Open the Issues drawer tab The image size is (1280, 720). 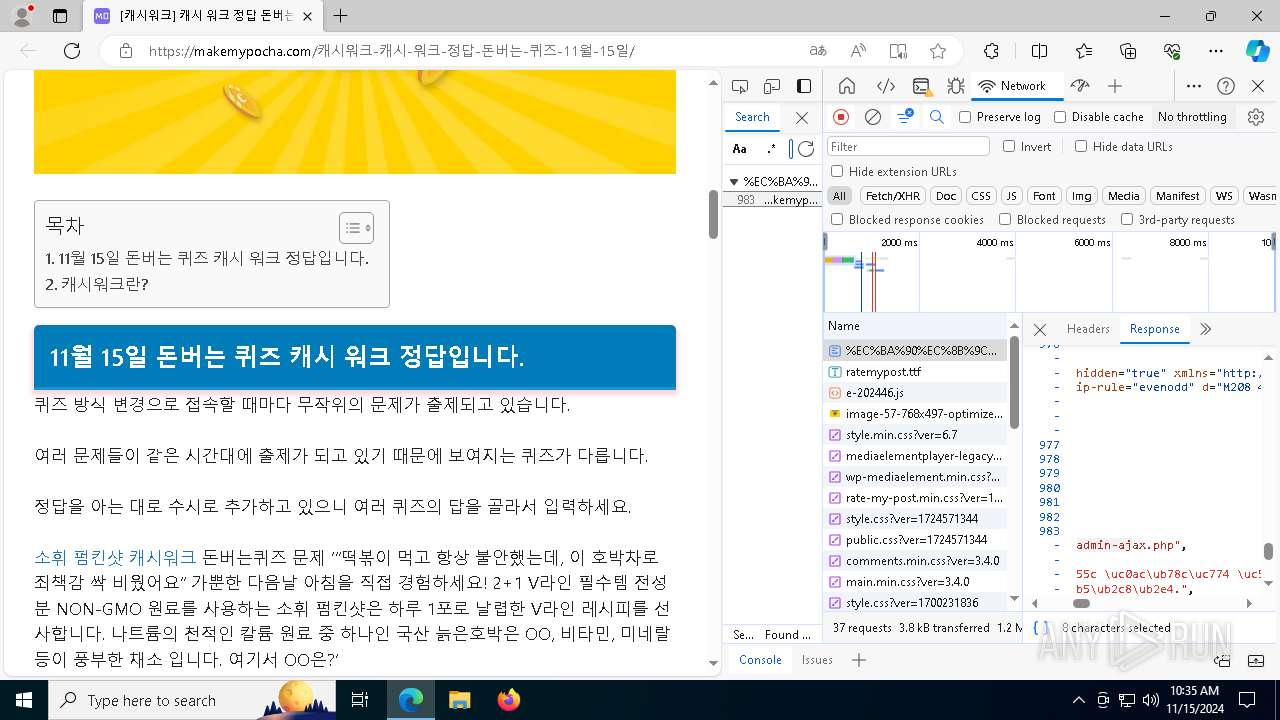tap(817, 660)
